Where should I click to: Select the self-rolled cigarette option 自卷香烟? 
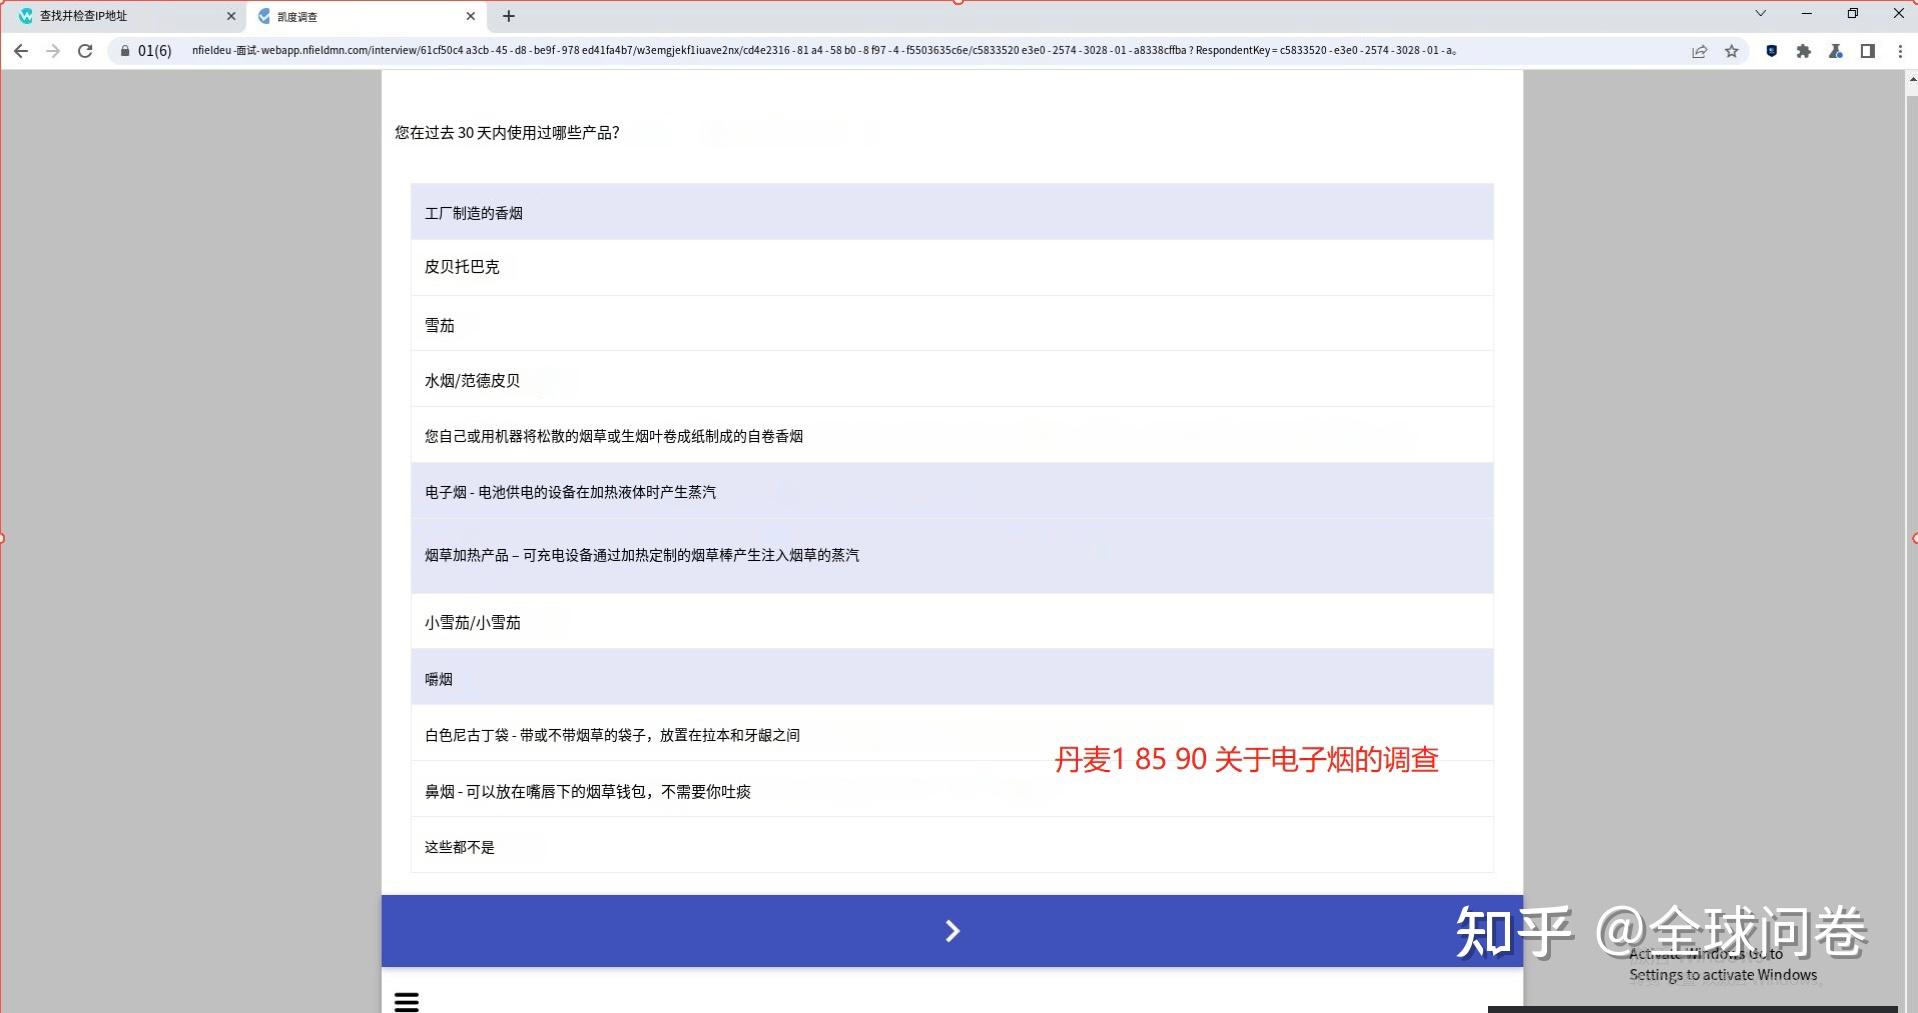[x=952, y=435]
